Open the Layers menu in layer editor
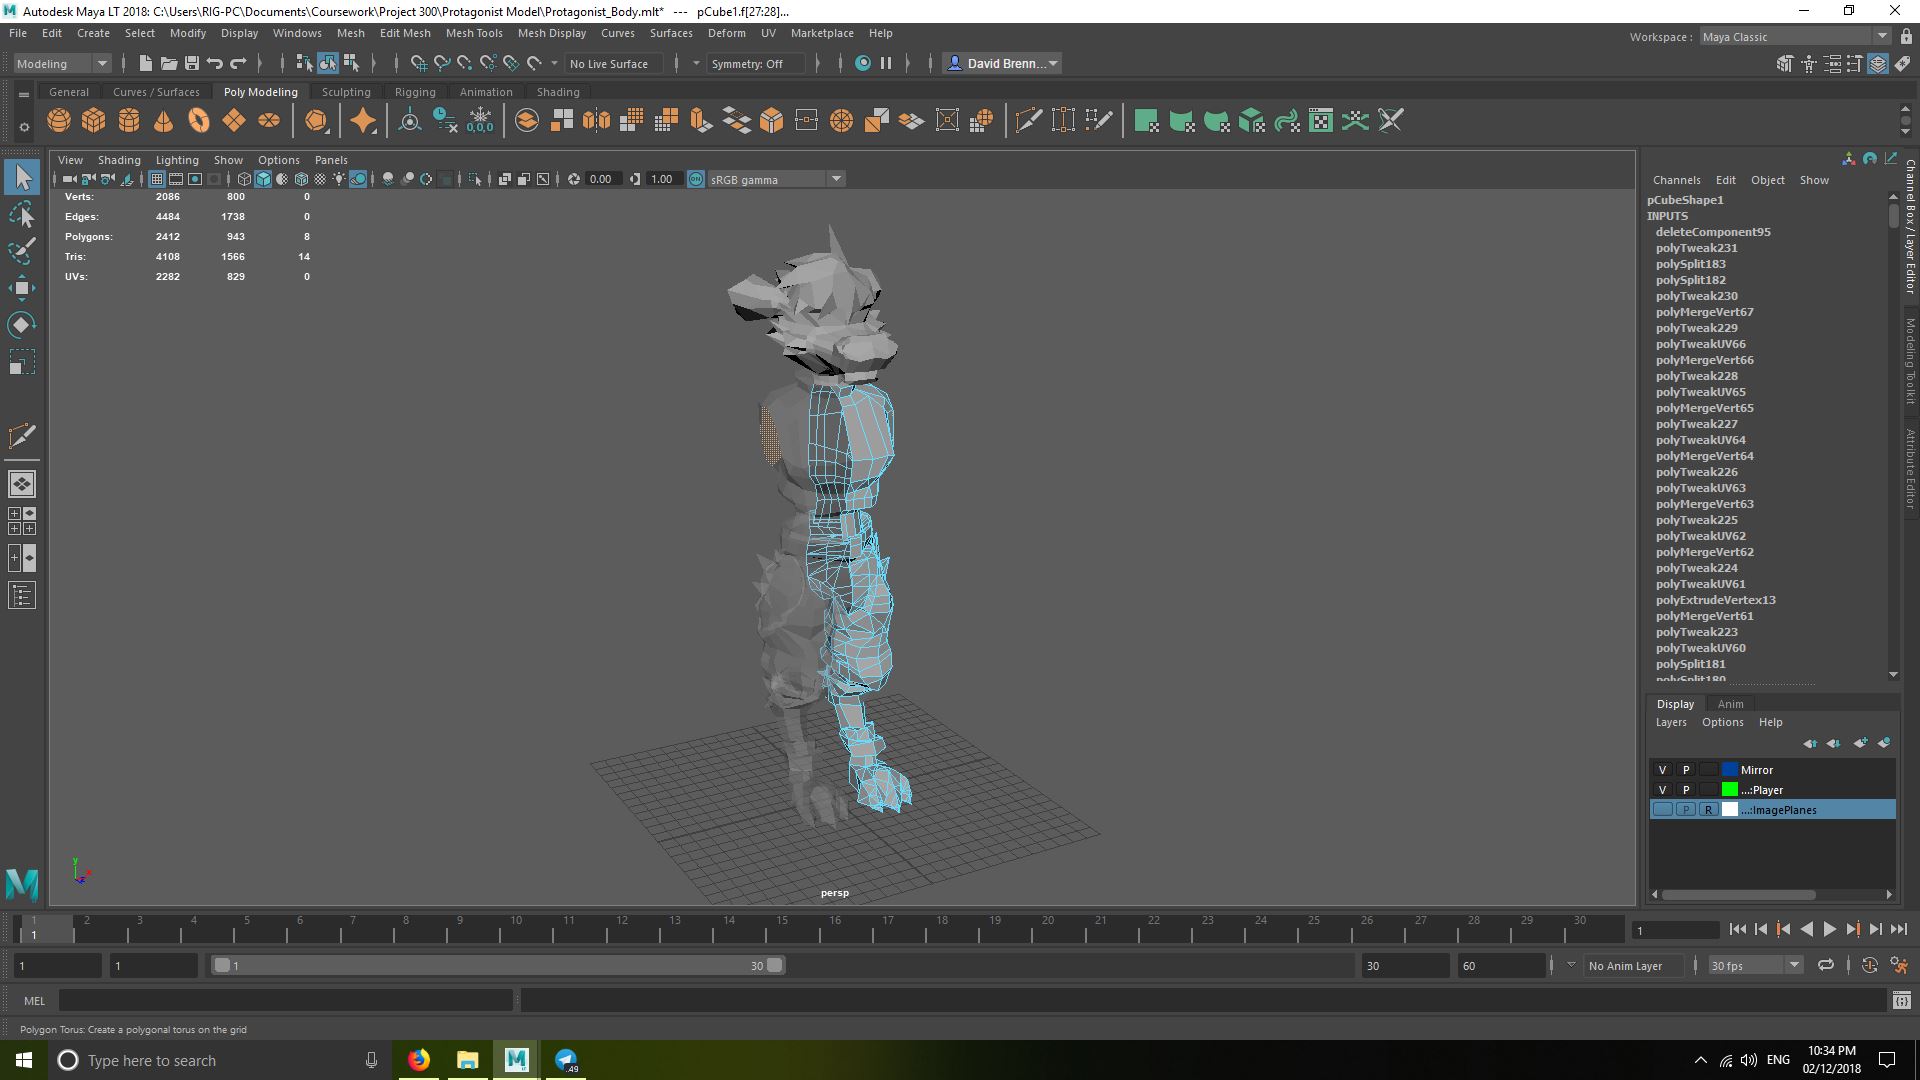 coord(1671,722)
